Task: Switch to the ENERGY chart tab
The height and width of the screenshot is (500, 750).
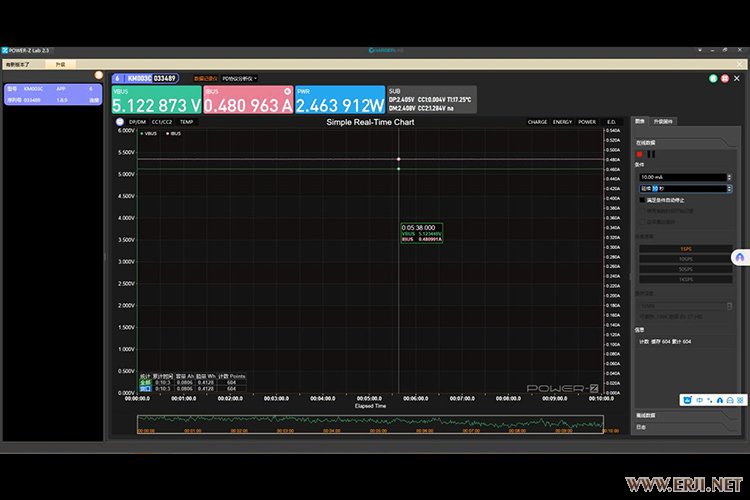Action: tap(563, 122)
